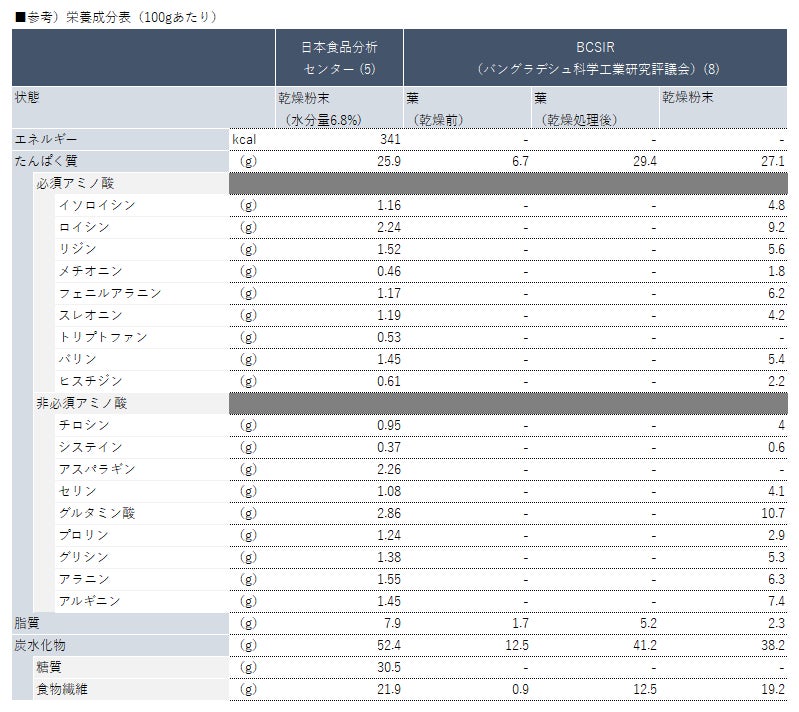Select protein value '25.9'

(x=389, y=162)
